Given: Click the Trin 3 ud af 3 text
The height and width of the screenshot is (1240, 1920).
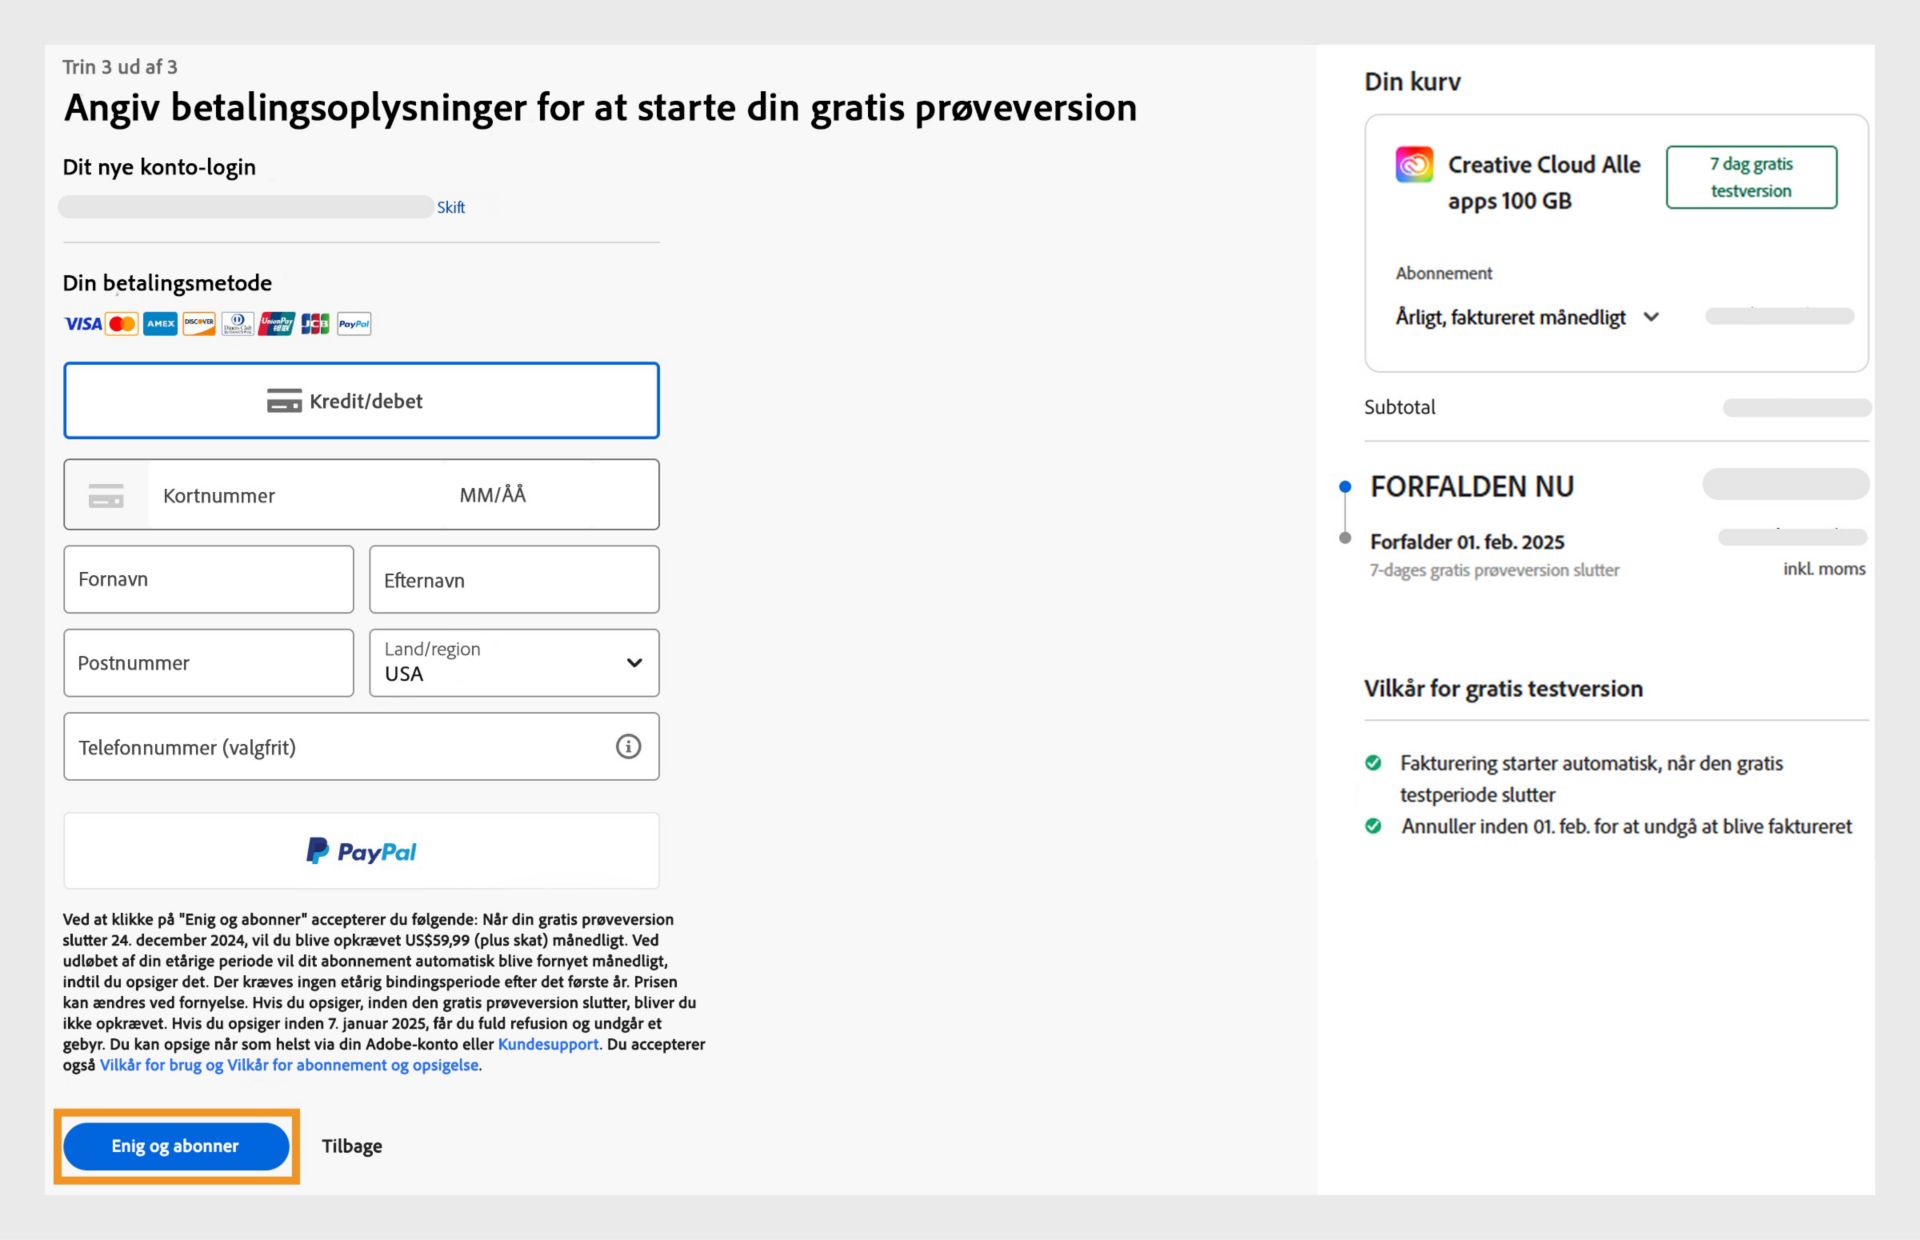Looking at the screenshot, I should pyautogui.click(x=120, y=67).
